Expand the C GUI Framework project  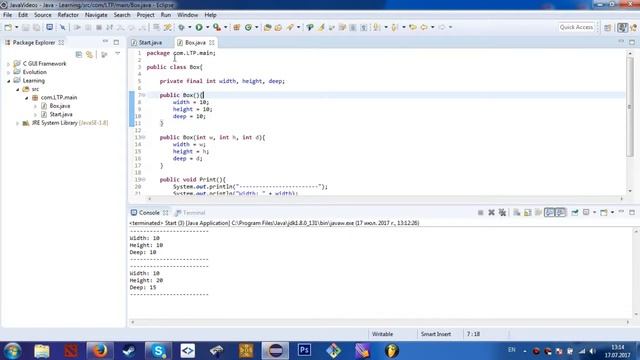[9, 64]
